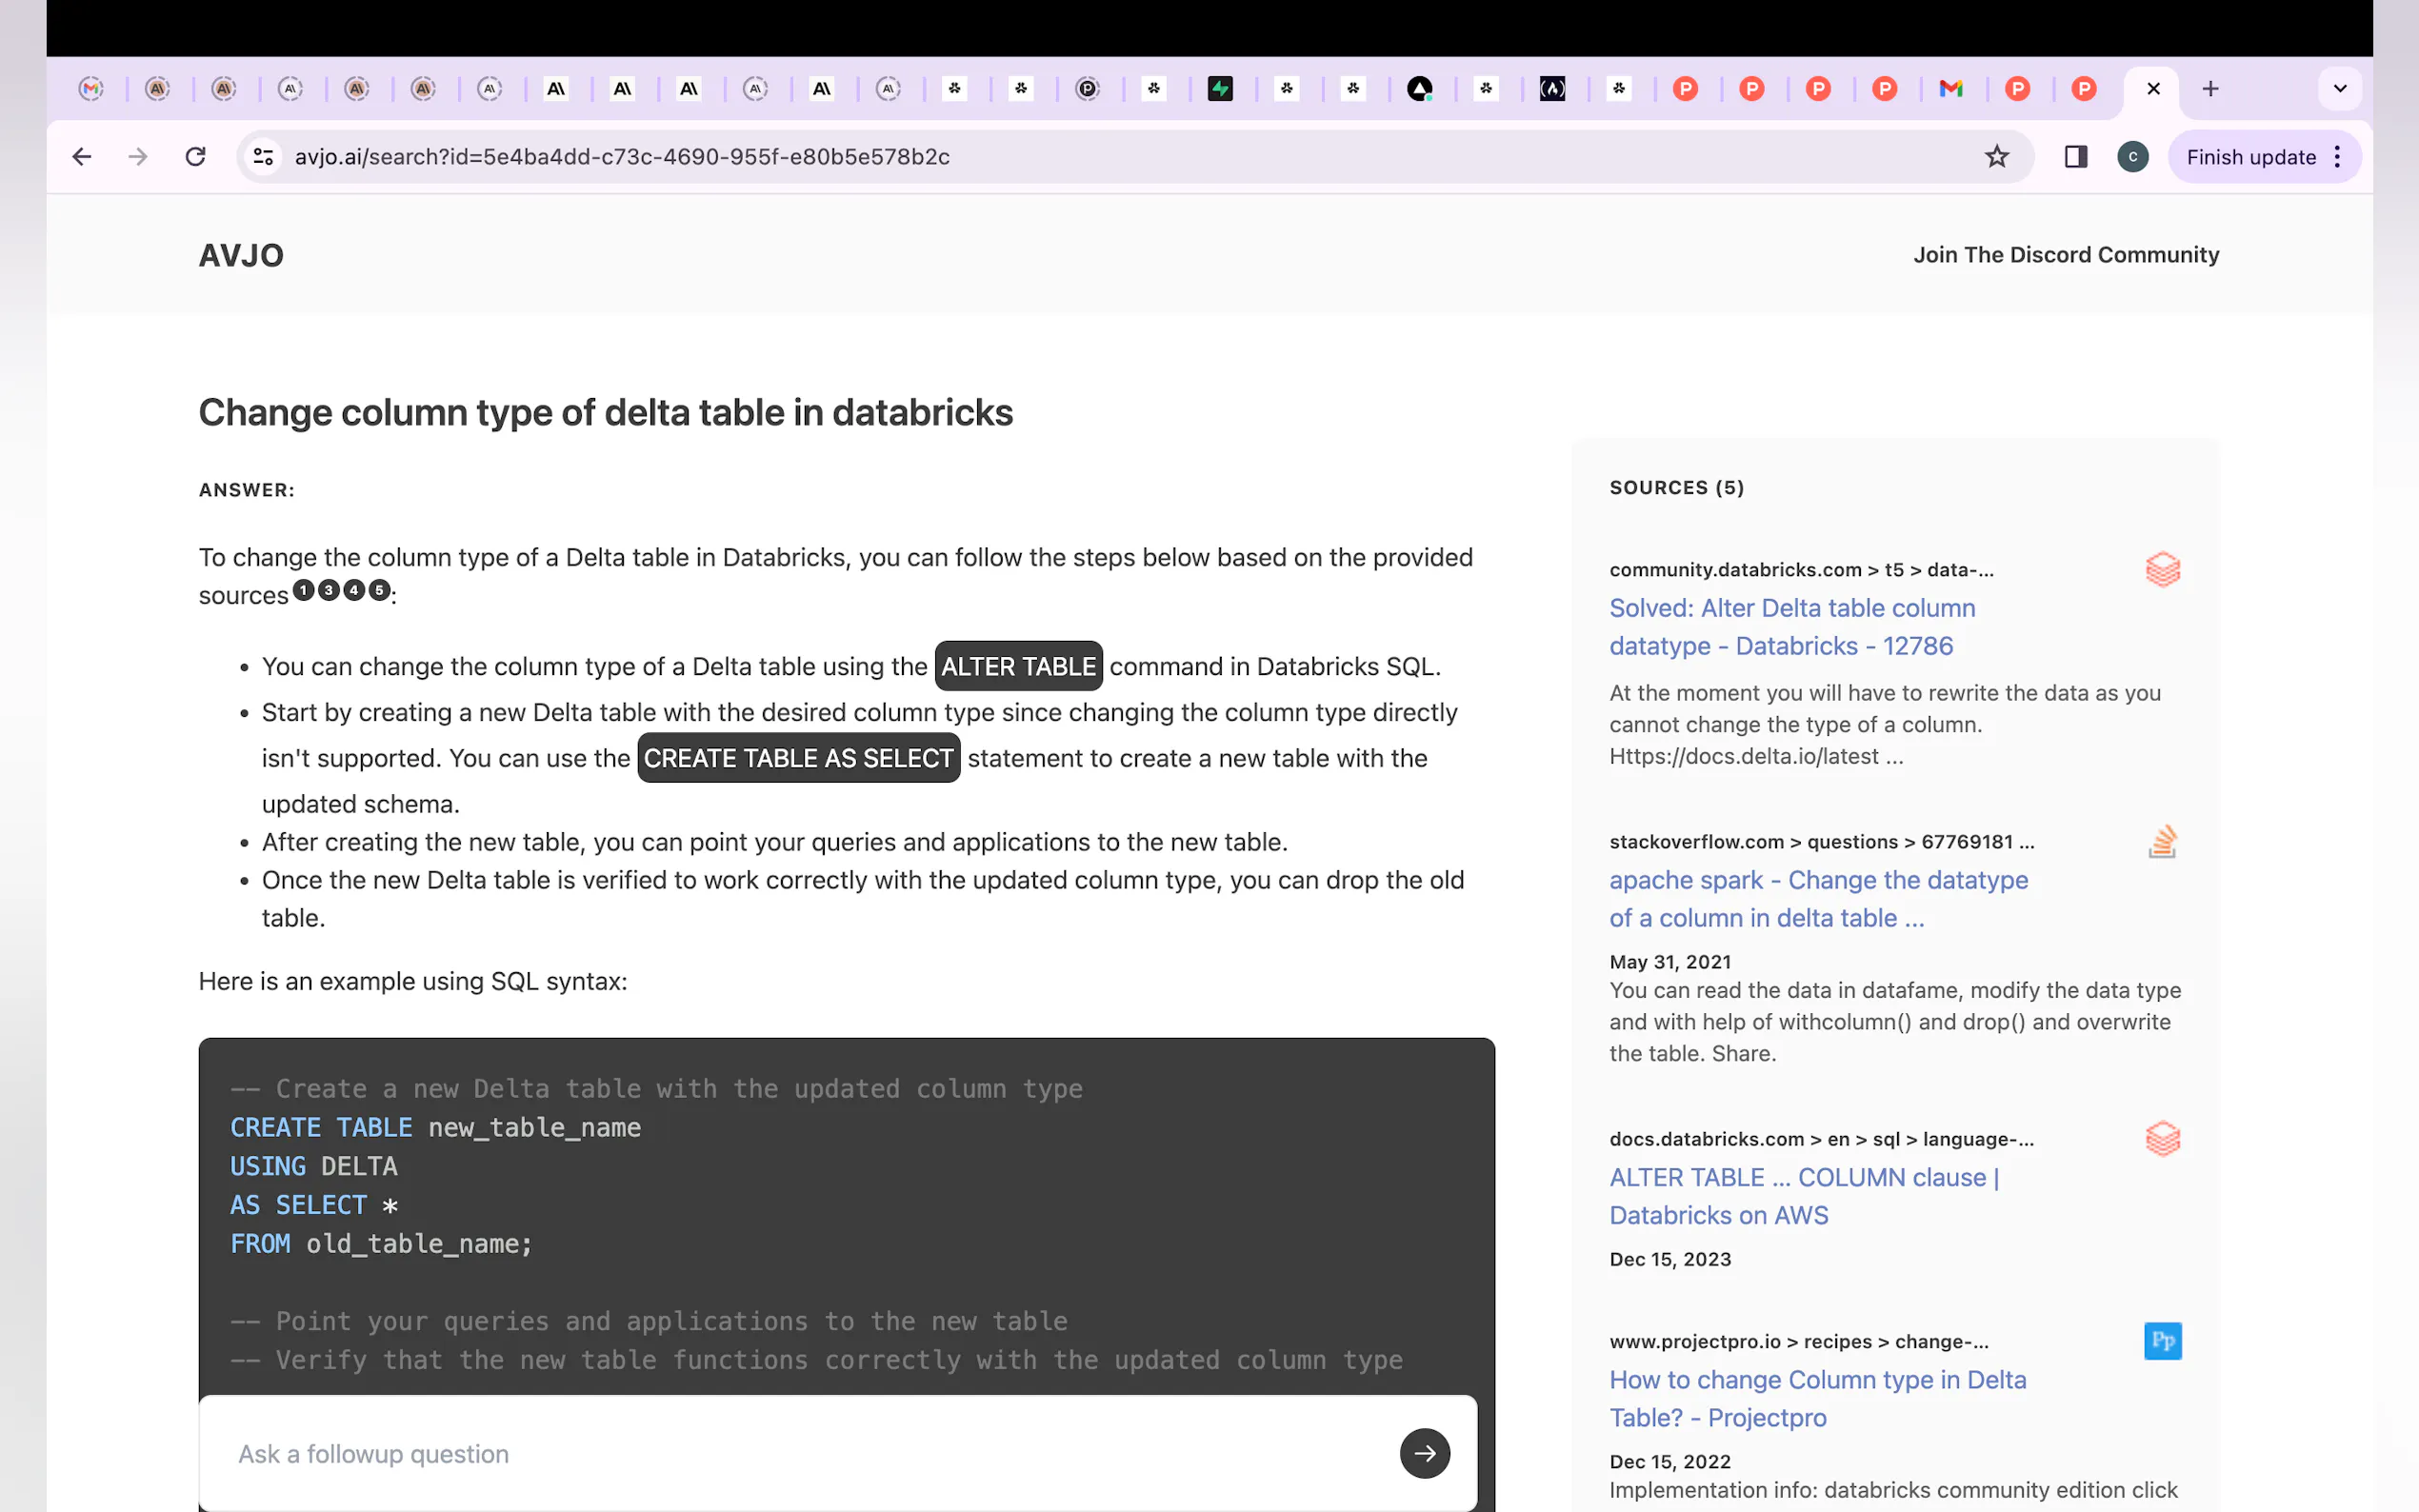This screenshot has height=1512, width=2419.
Task: Expand the tab search dropdown
Action: [2339, 89]
